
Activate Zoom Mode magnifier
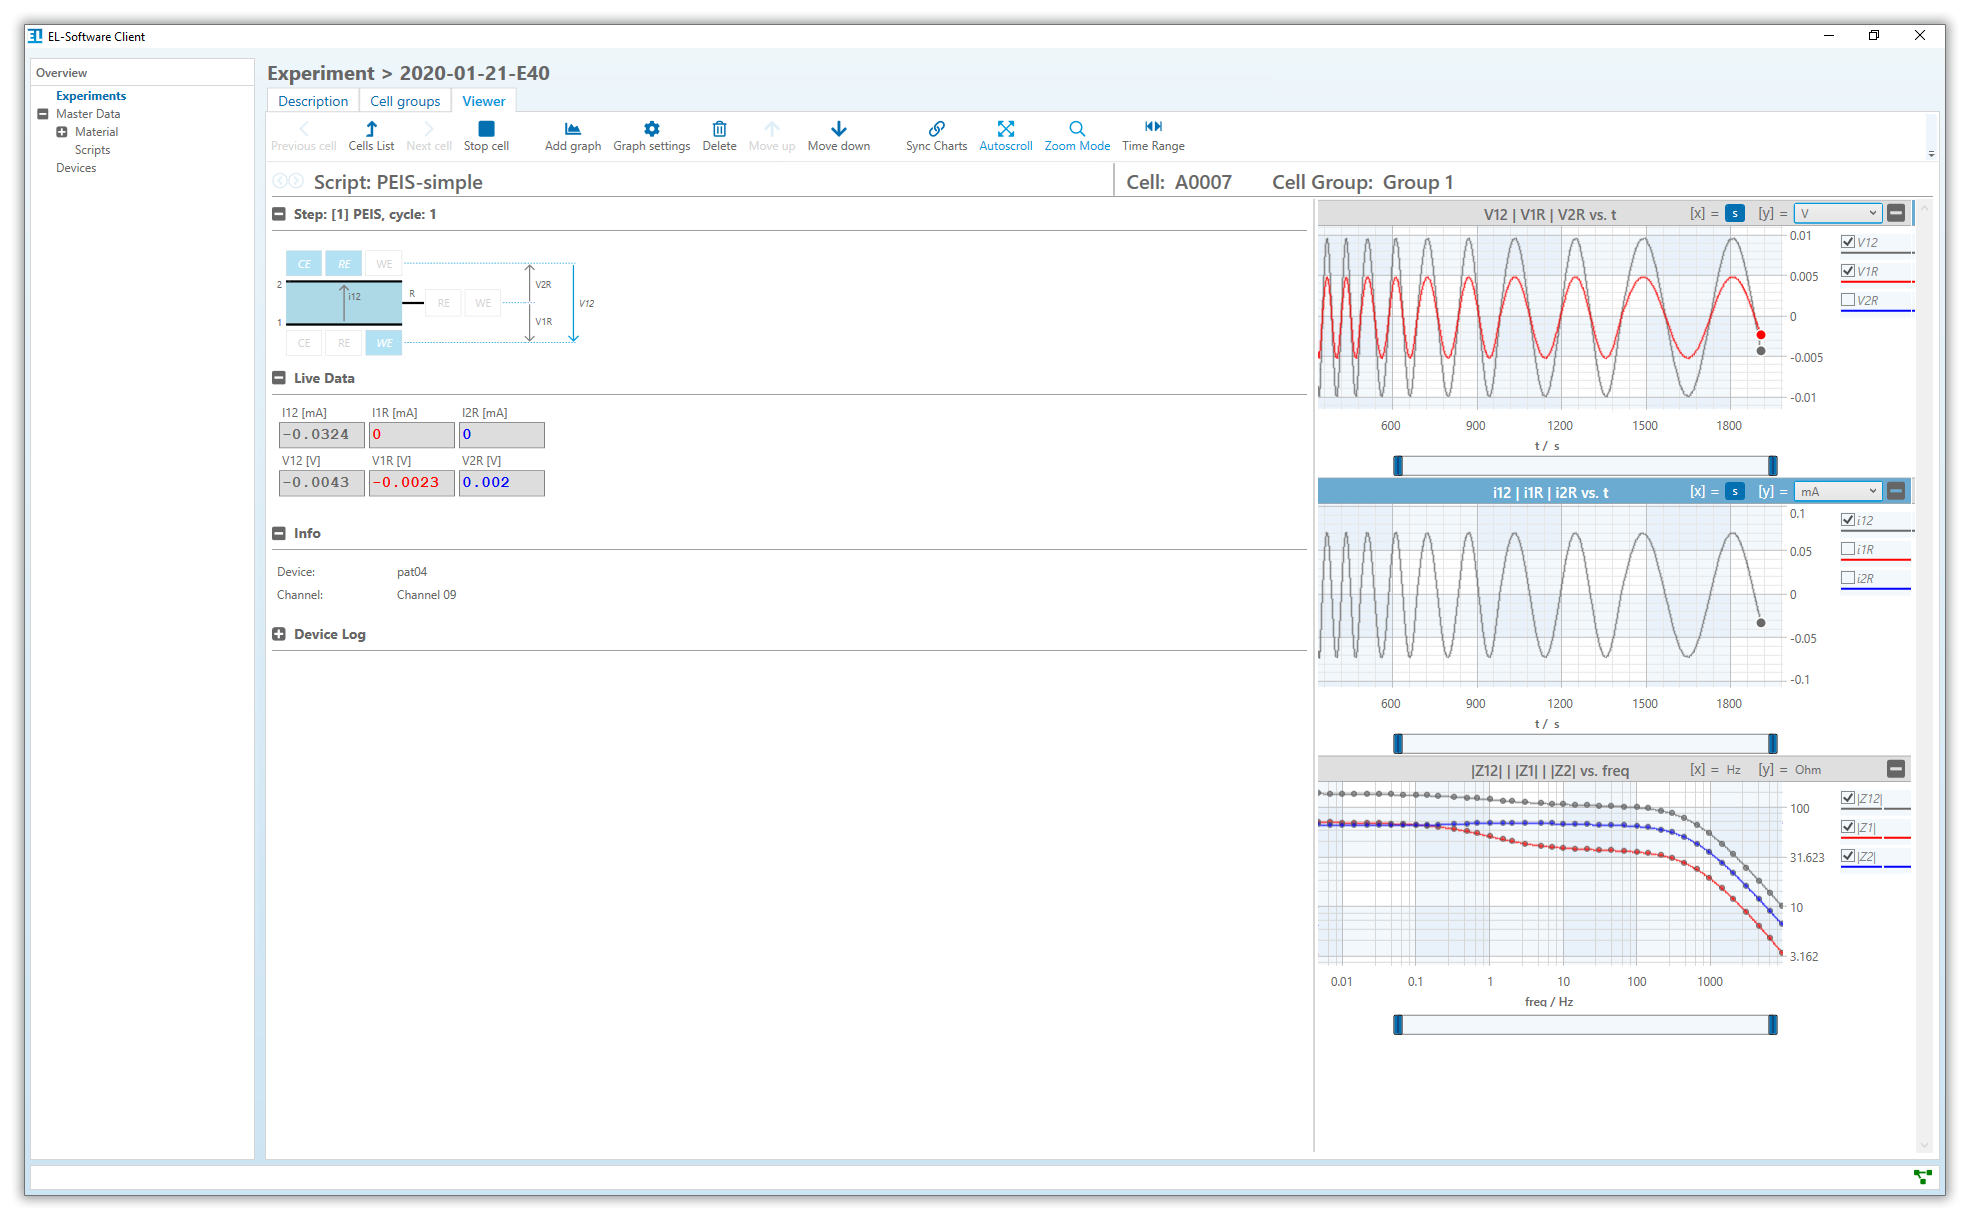coord(1077,129)
